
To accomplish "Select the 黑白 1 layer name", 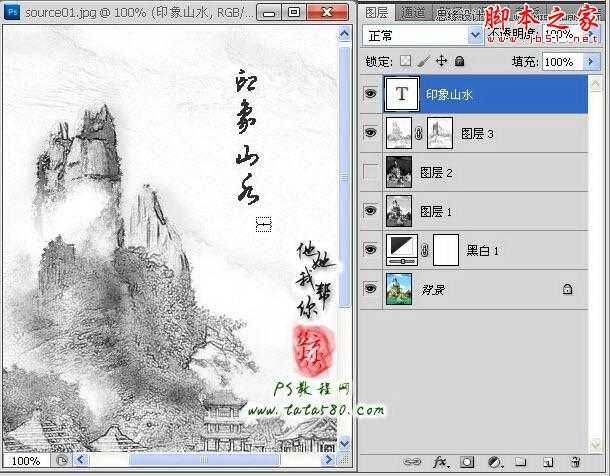I will pos(482,251).
